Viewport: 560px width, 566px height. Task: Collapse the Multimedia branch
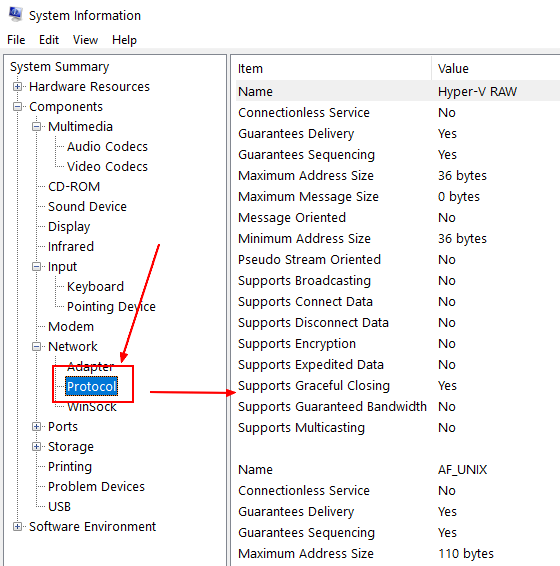[x=36, y=127]
